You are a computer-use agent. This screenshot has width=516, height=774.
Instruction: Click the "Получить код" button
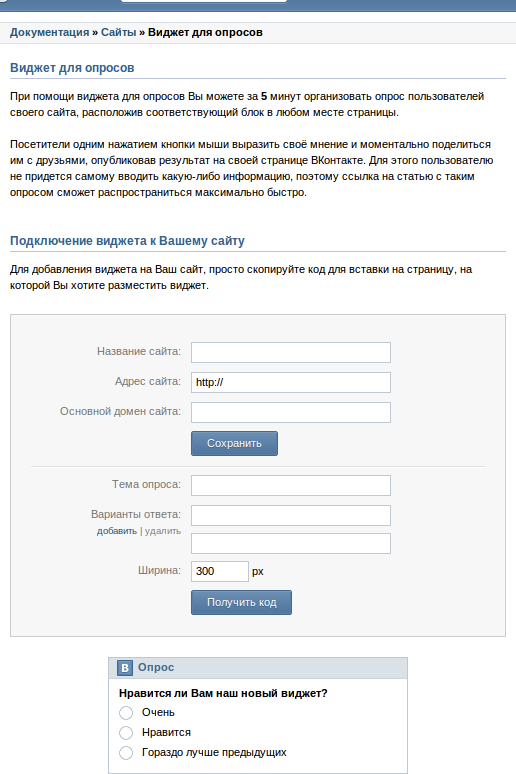[241, 602]
